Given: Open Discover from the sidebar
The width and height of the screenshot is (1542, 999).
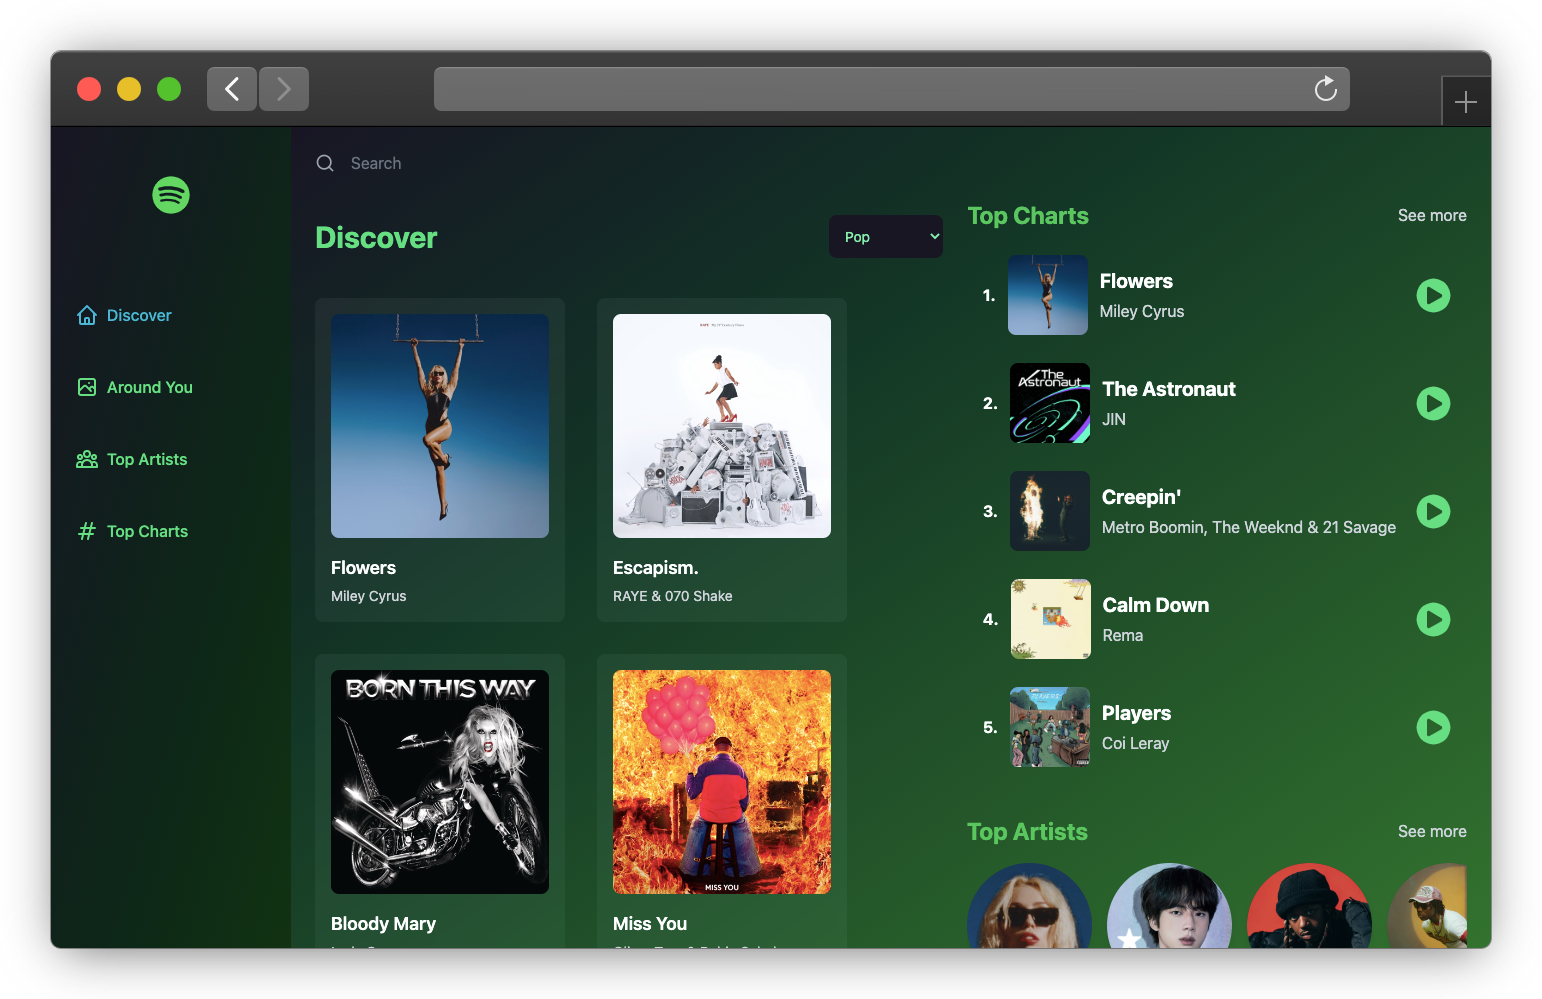Looking at the screenshot, I should pos(124,315).
